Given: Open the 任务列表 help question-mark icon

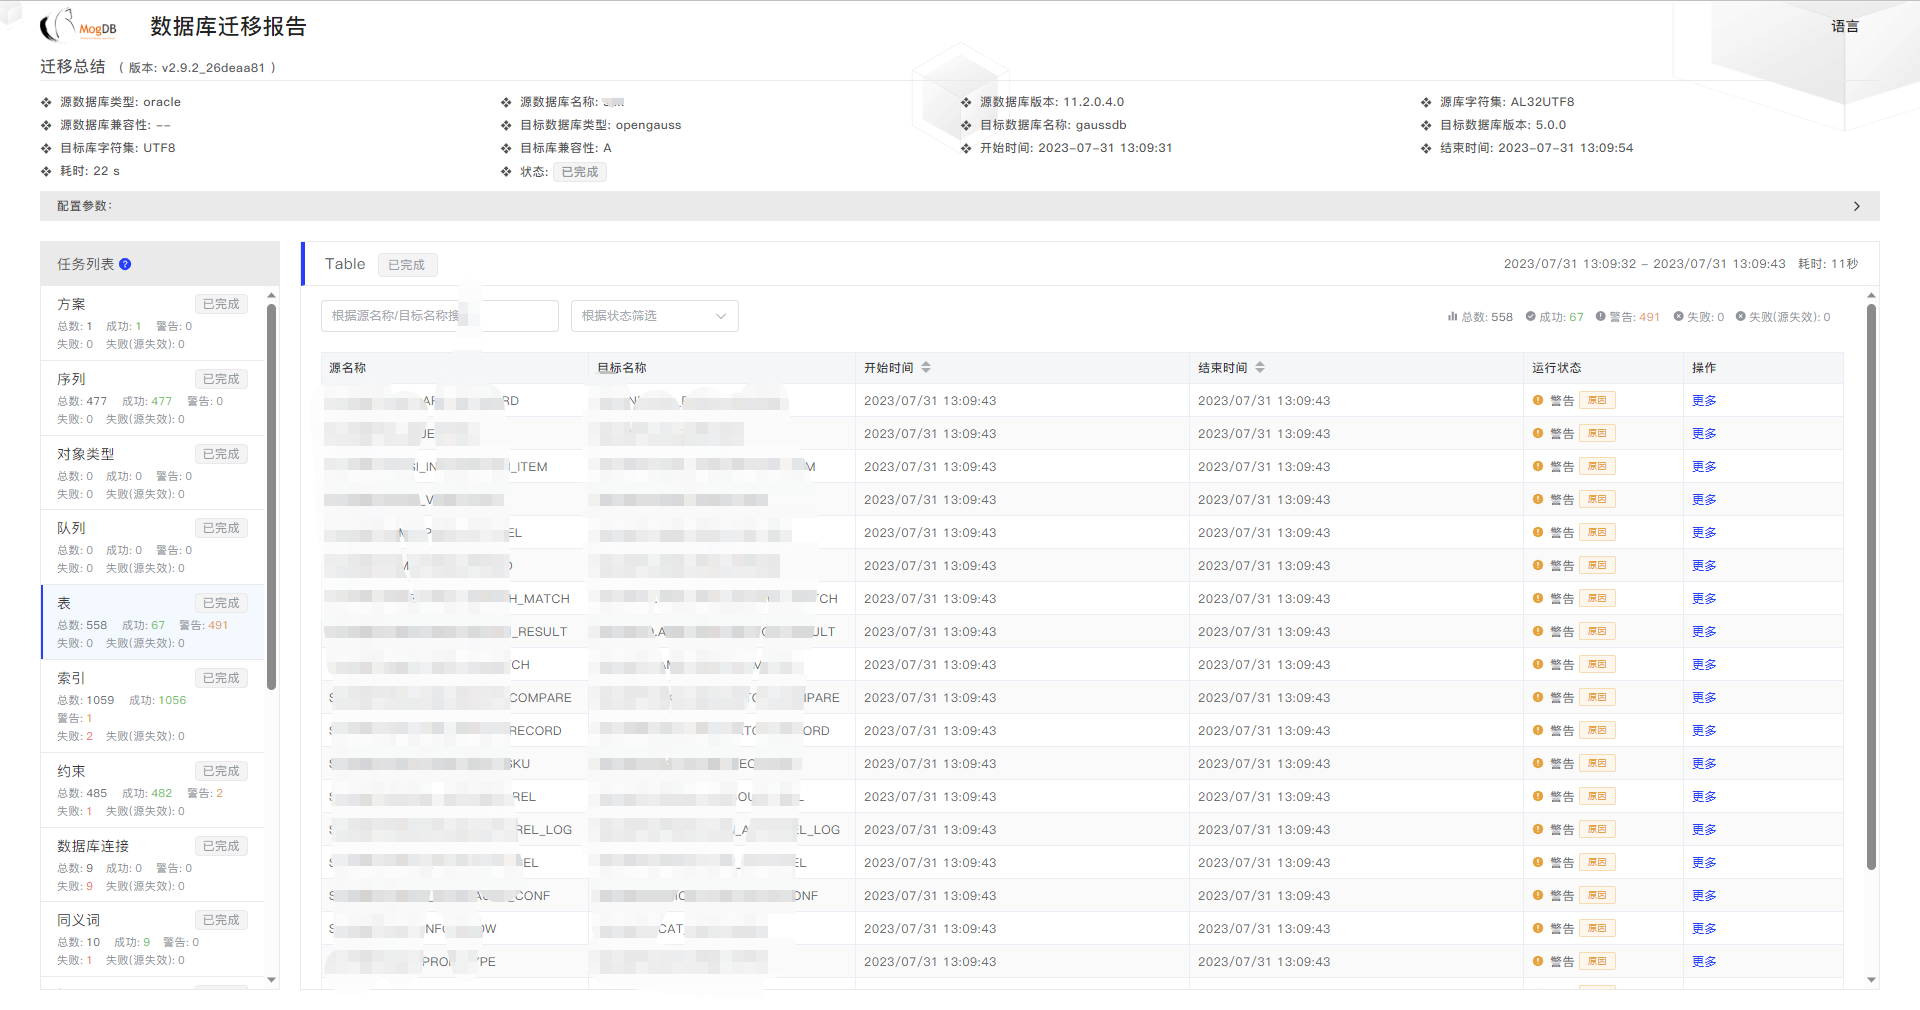Looking at the screenshot, I should pos(125,264).
